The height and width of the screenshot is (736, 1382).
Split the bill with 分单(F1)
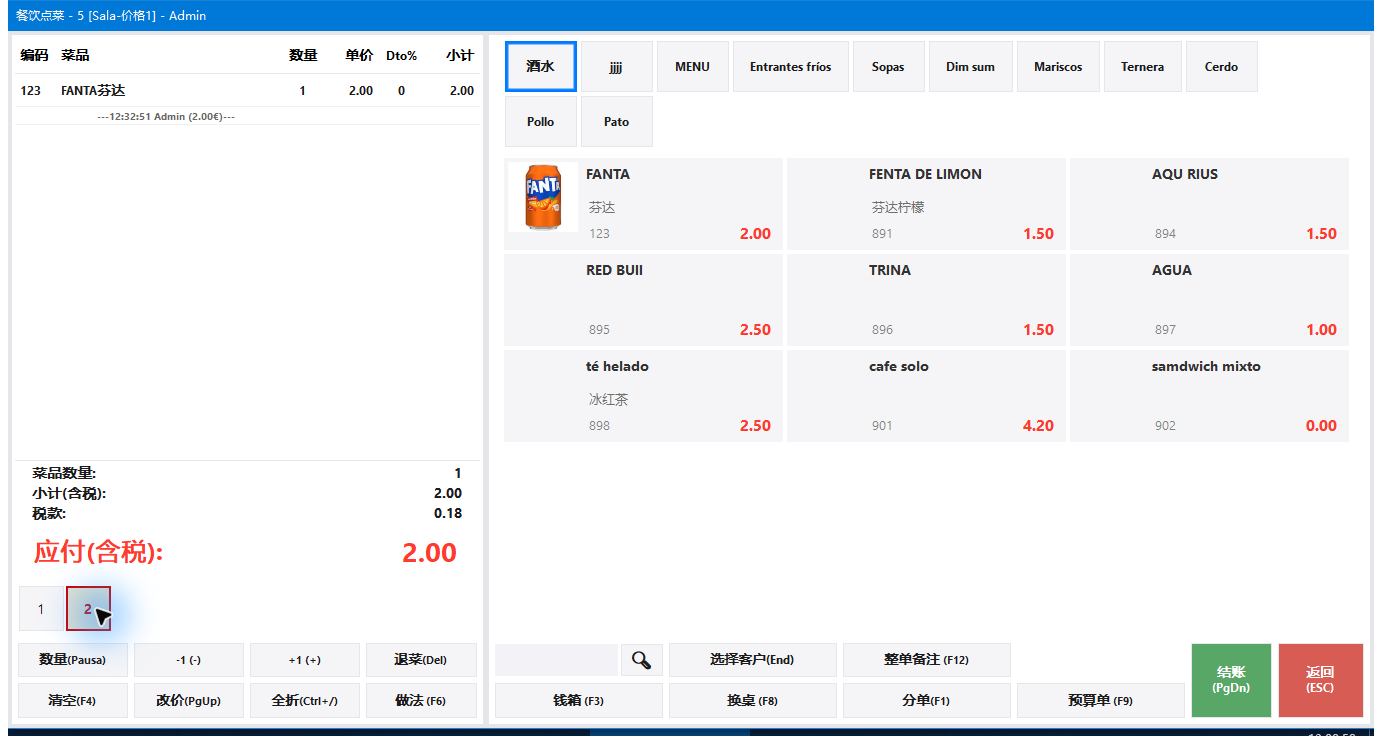[x=926, y=701]
